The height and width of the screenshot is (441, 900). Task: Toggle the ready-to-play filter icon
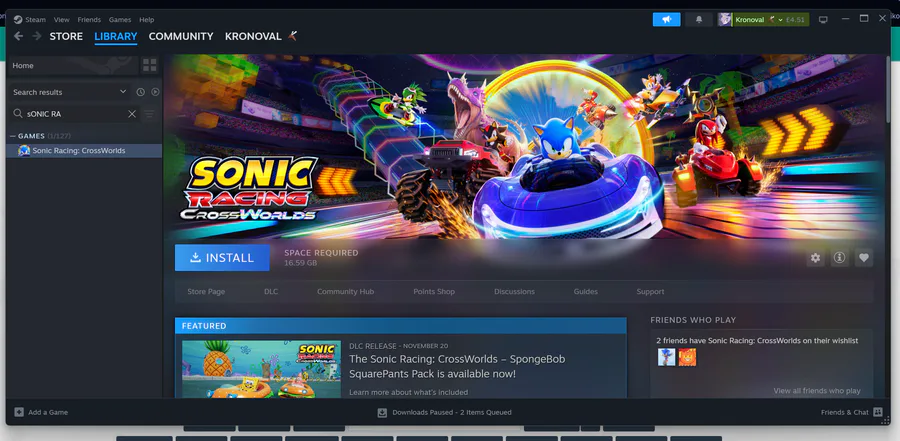coord(155,92)
